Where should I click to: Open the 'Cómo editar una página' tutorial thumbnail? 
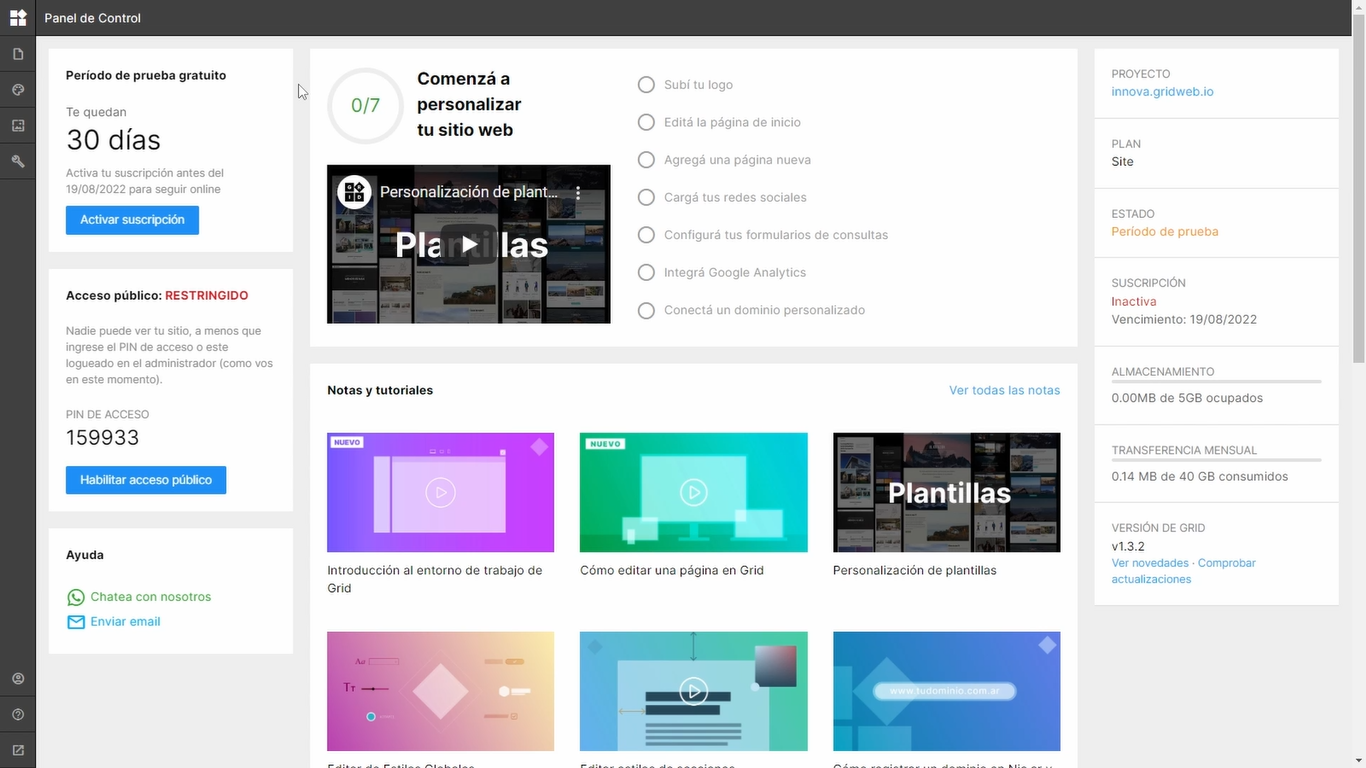pos(693,492)
